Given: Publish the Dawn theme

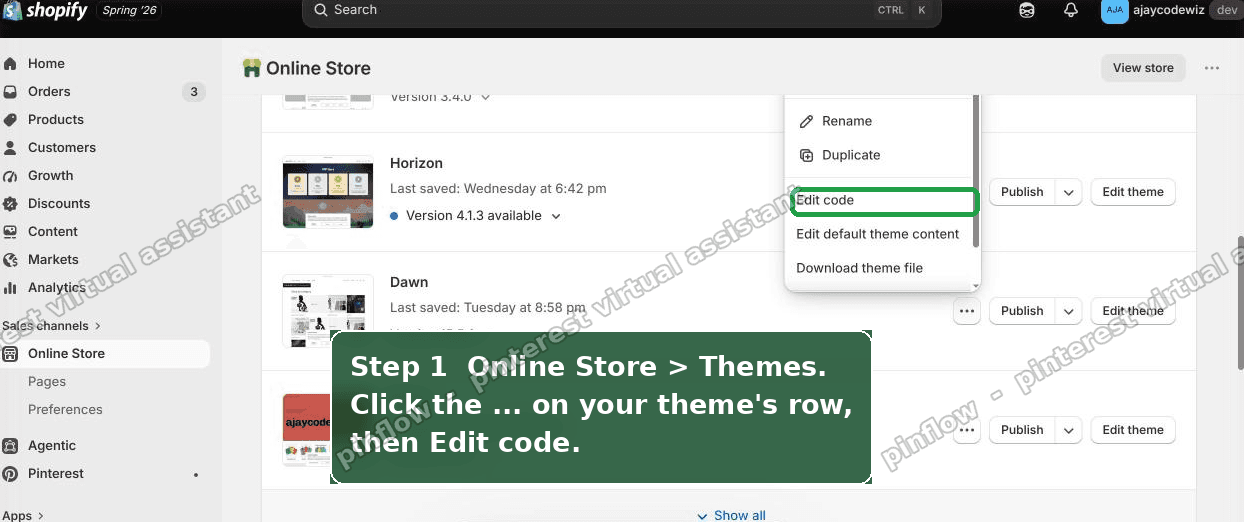Looking at the screenshot, I should (x=1022, y=311).
